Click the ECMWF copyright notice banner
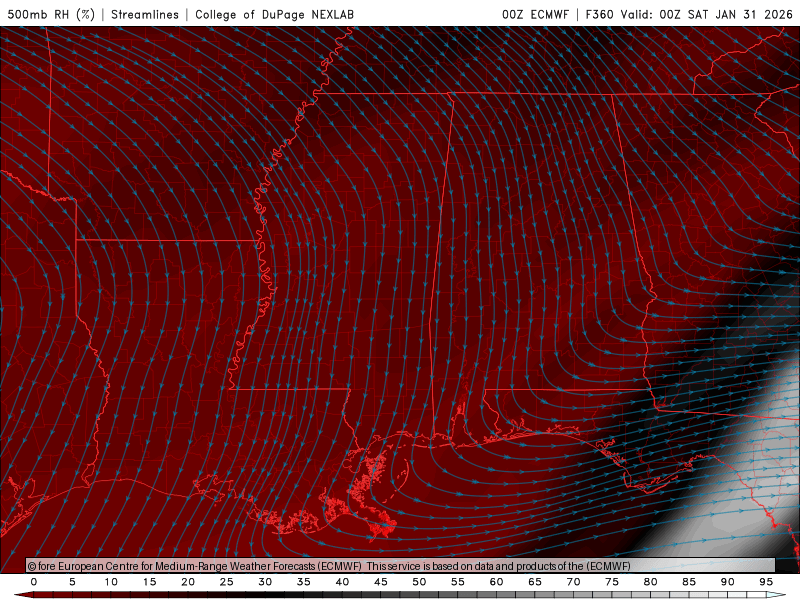 [x=401, y=565]
